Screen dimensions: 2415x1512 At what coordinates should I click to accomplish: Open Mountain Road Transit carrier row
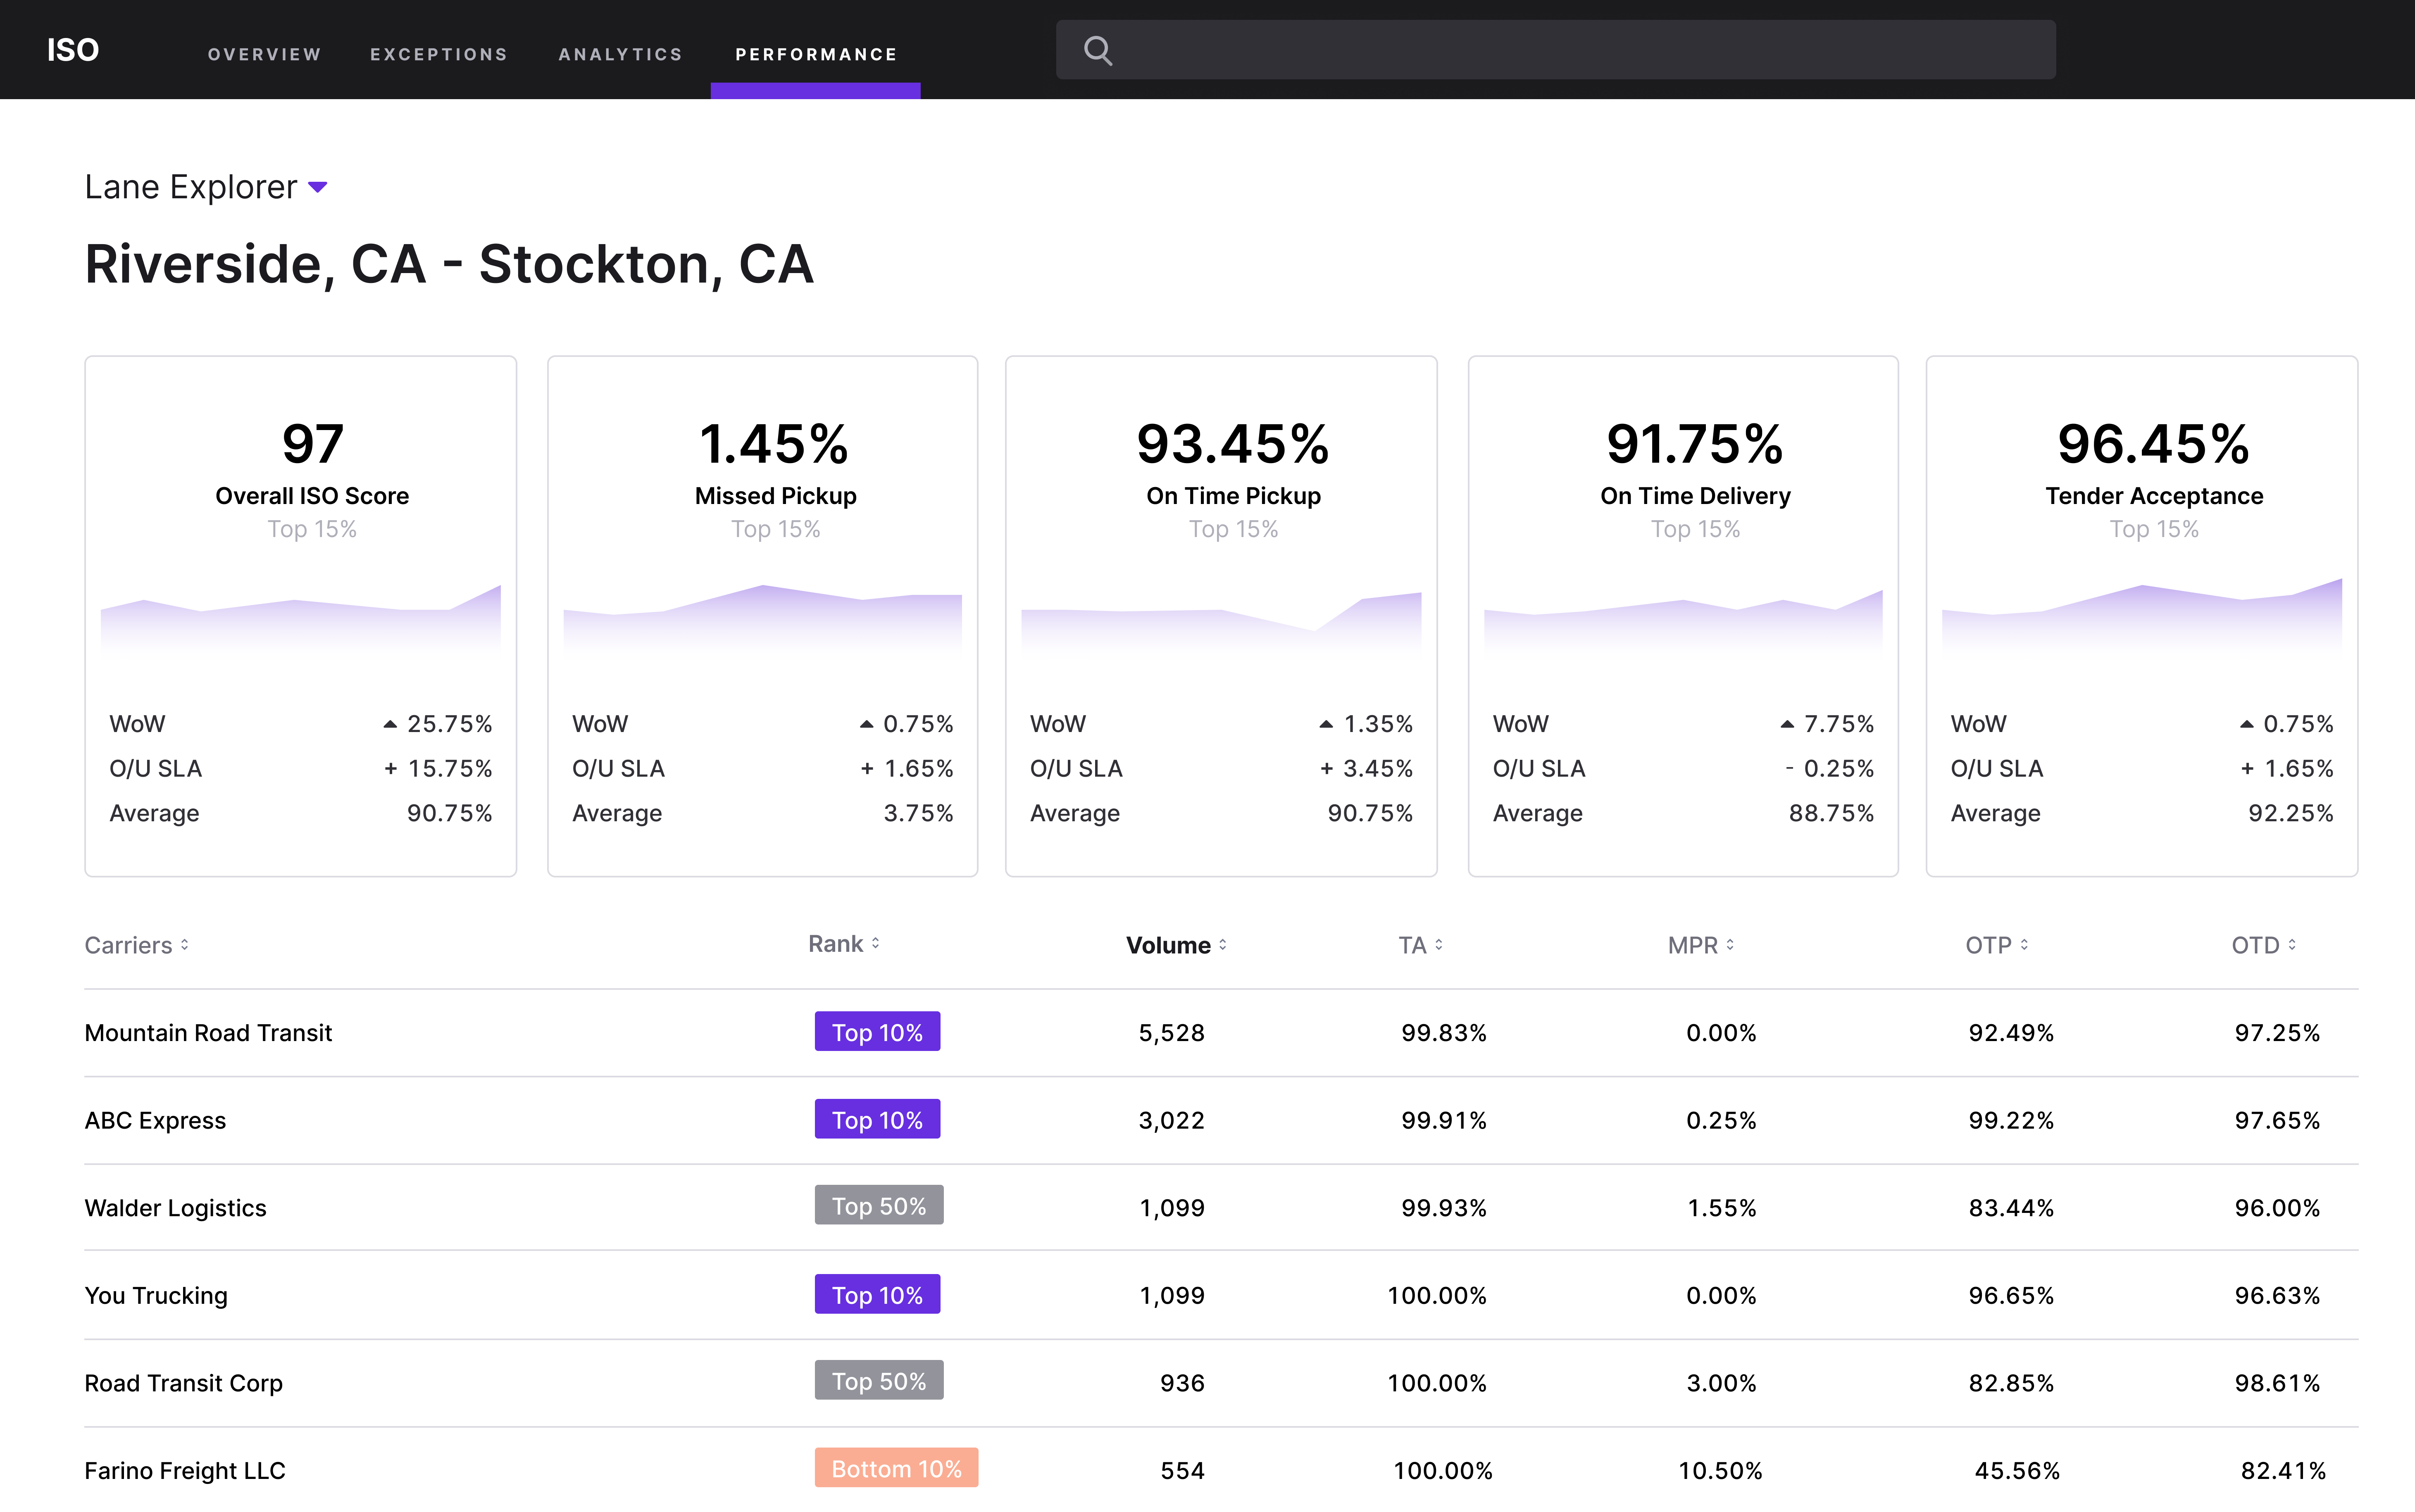[x=1221, y=1033]
